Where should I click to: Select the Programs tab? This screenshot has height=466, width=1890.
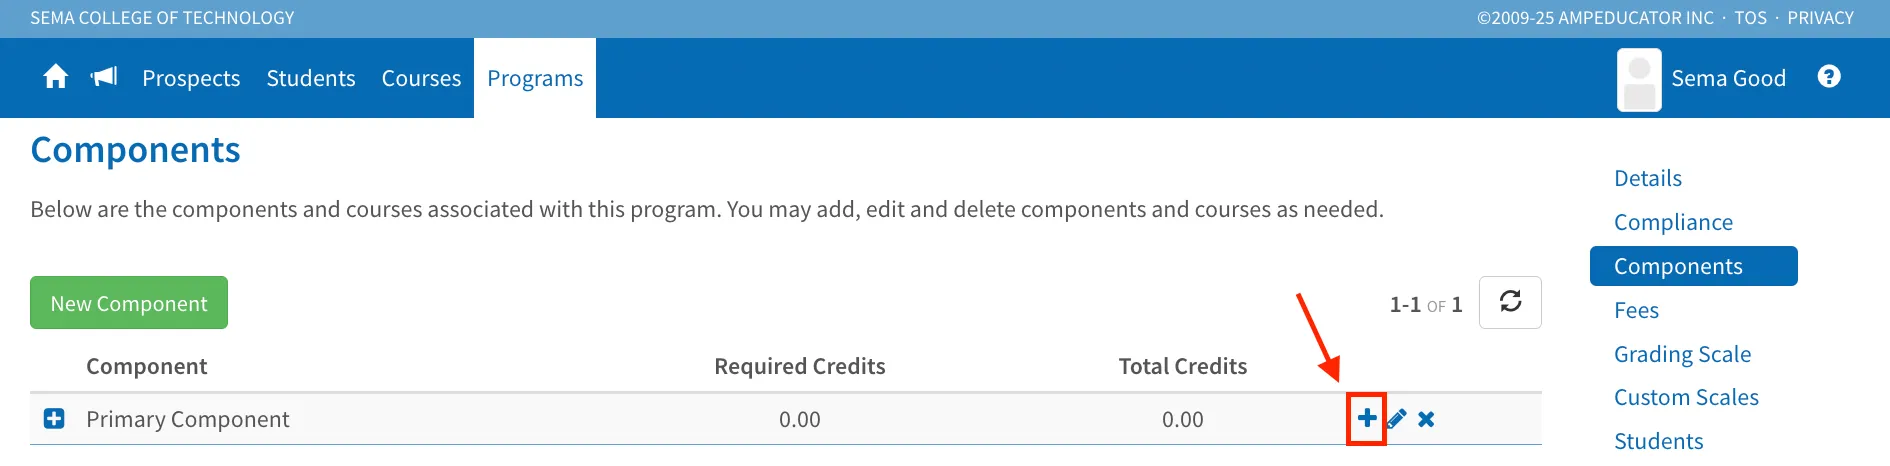pyautogui.click(x=535, y=78)
